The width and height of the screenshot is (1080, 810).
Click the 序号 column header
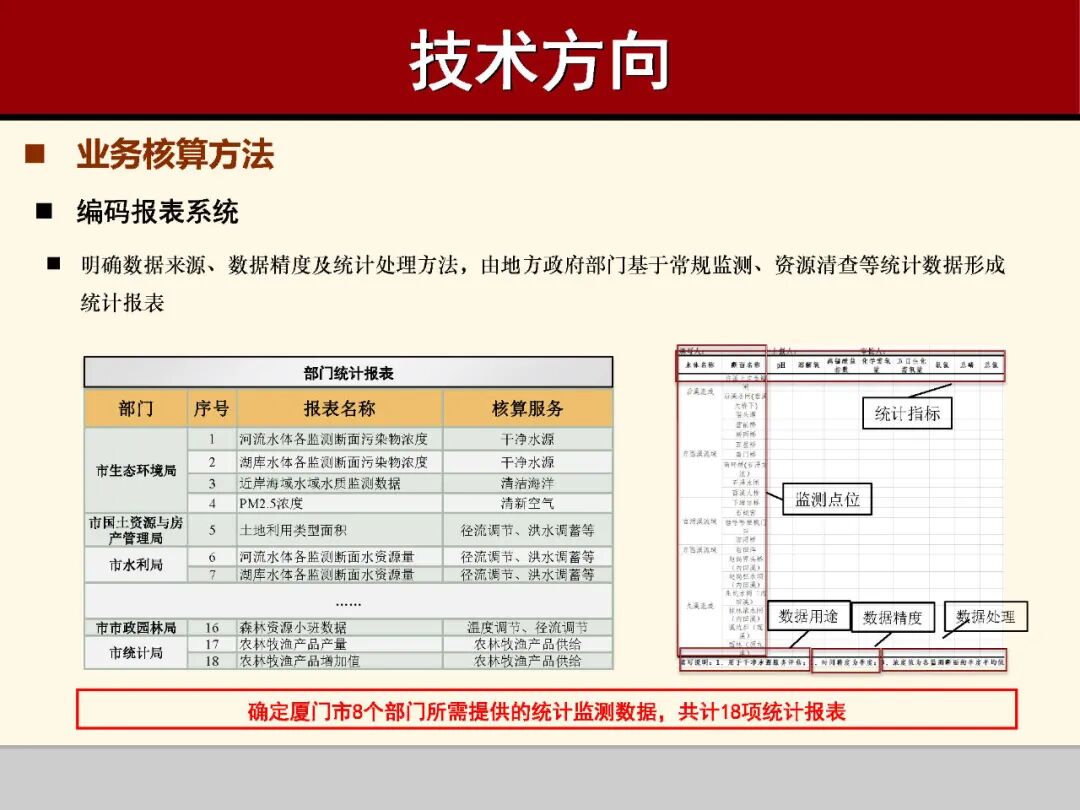click(x=212, y=408)
